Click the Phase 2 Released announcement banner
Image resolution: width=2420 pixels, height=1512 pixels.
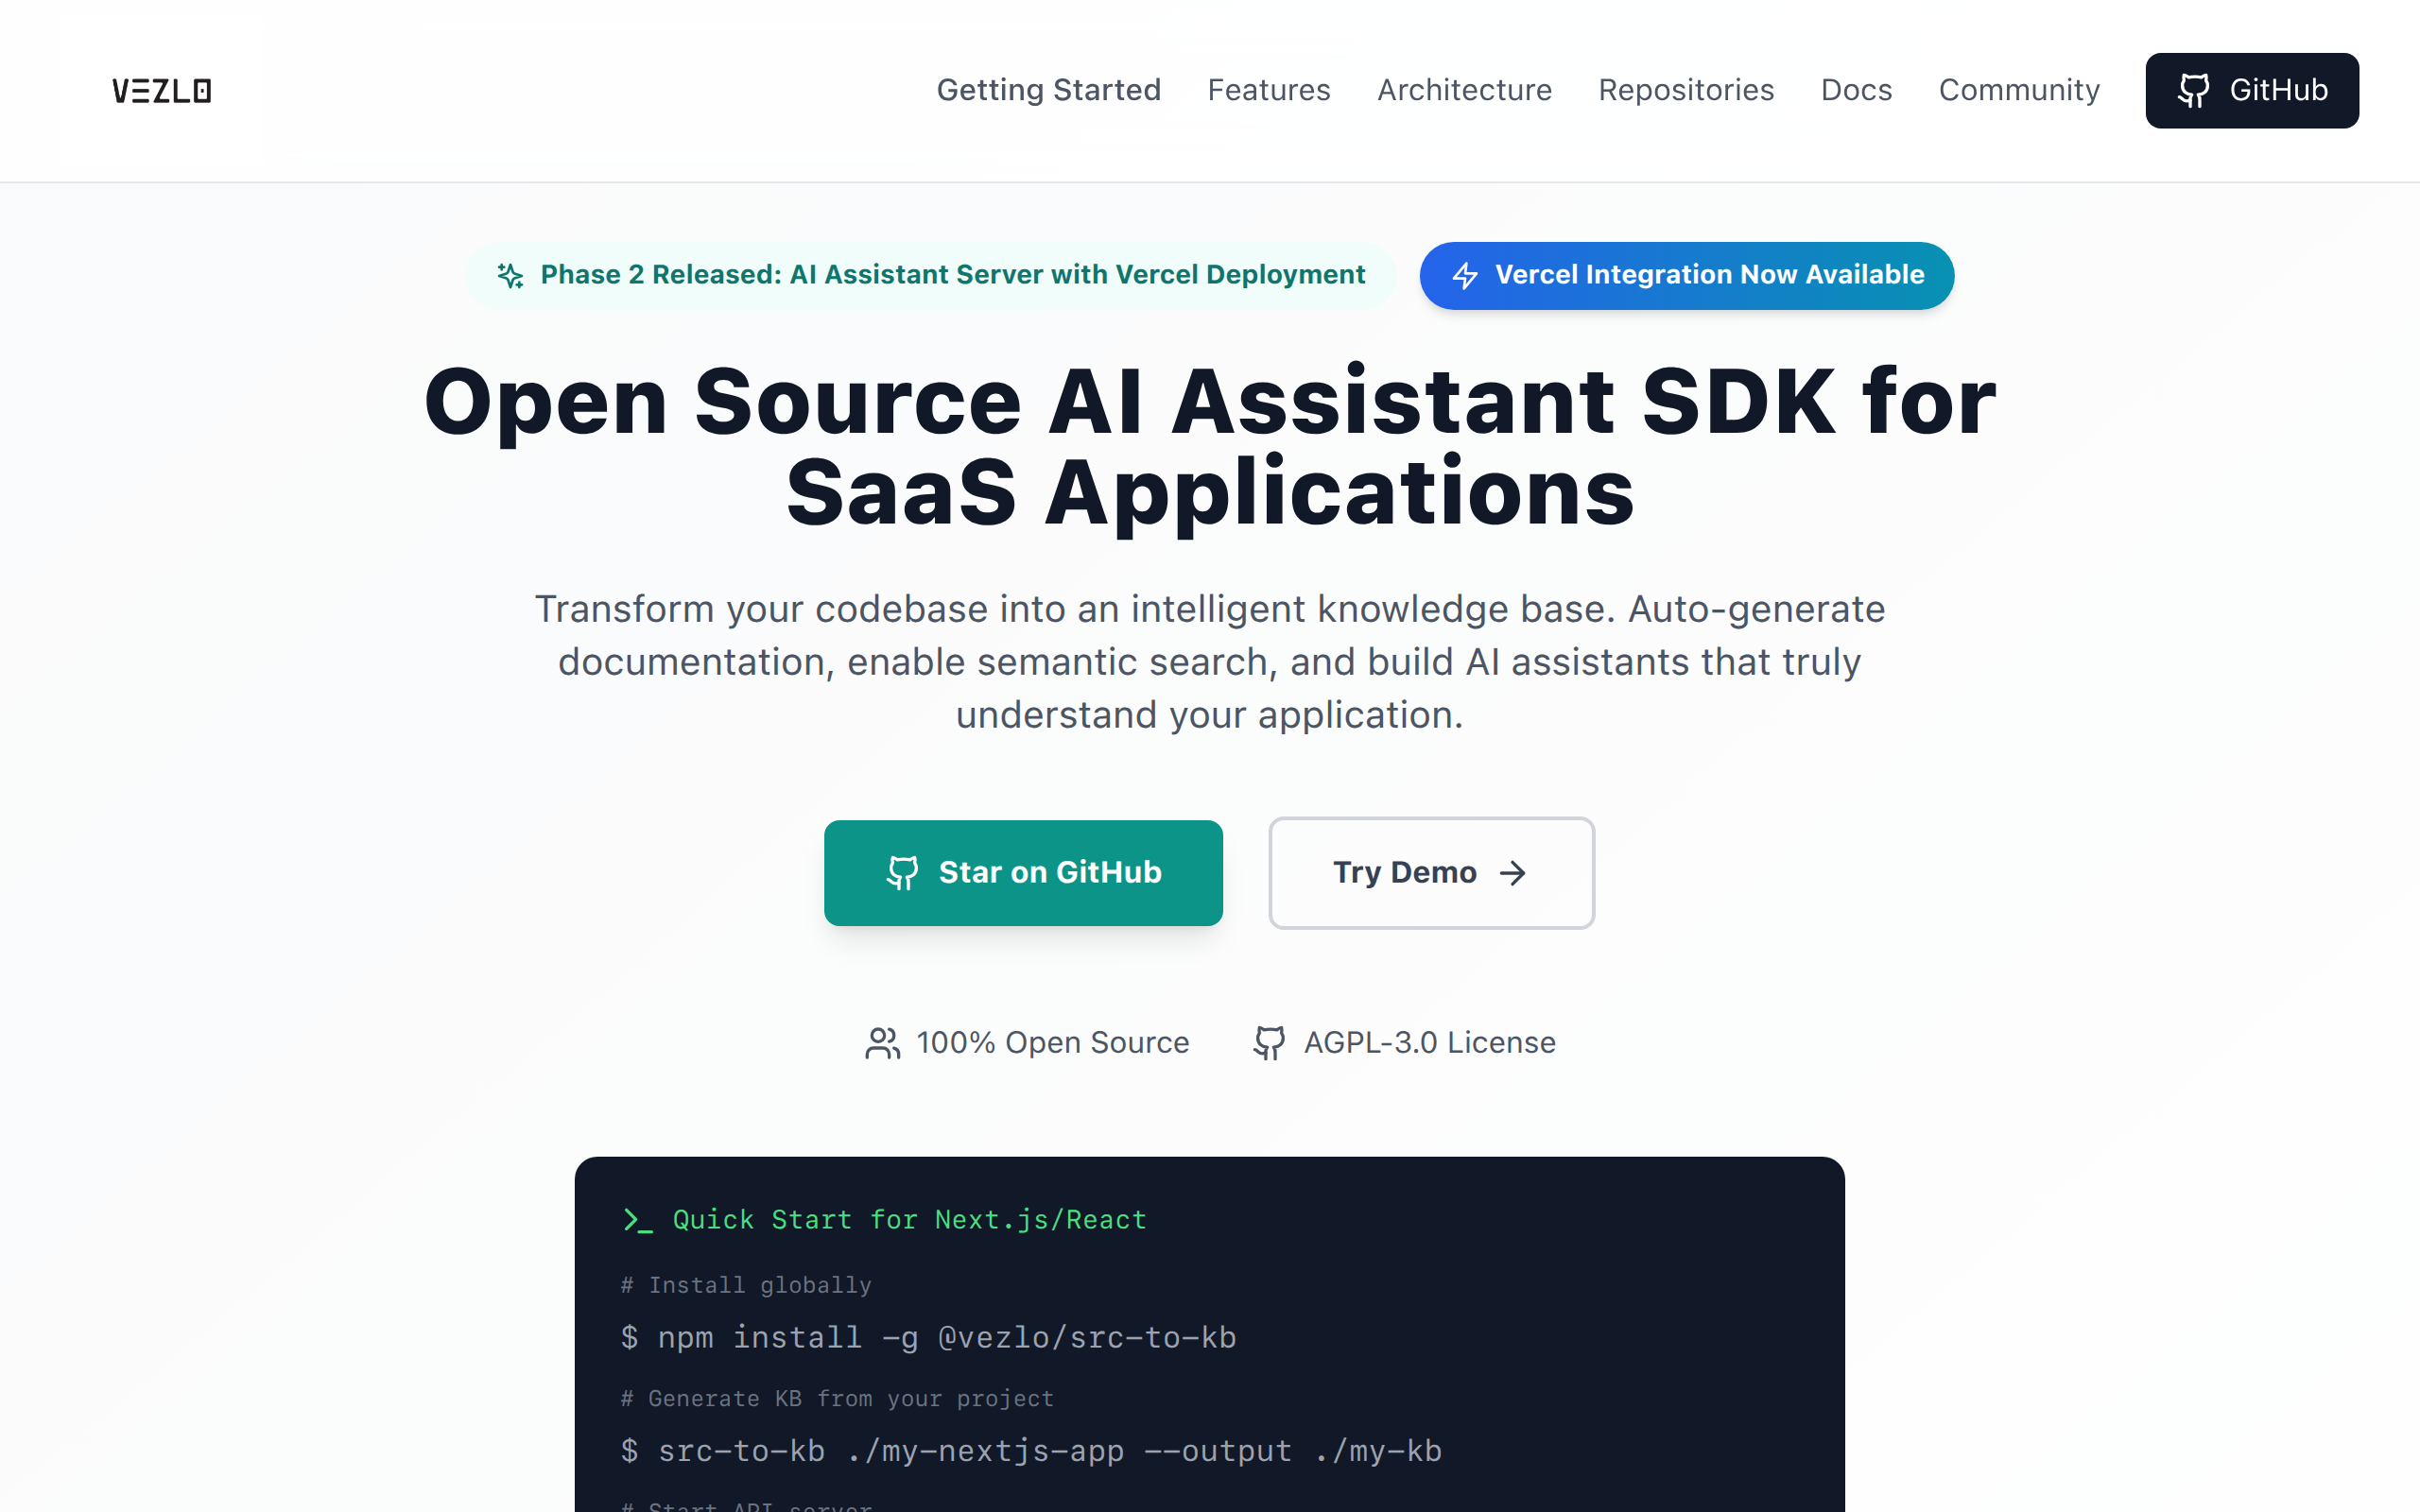934,275
